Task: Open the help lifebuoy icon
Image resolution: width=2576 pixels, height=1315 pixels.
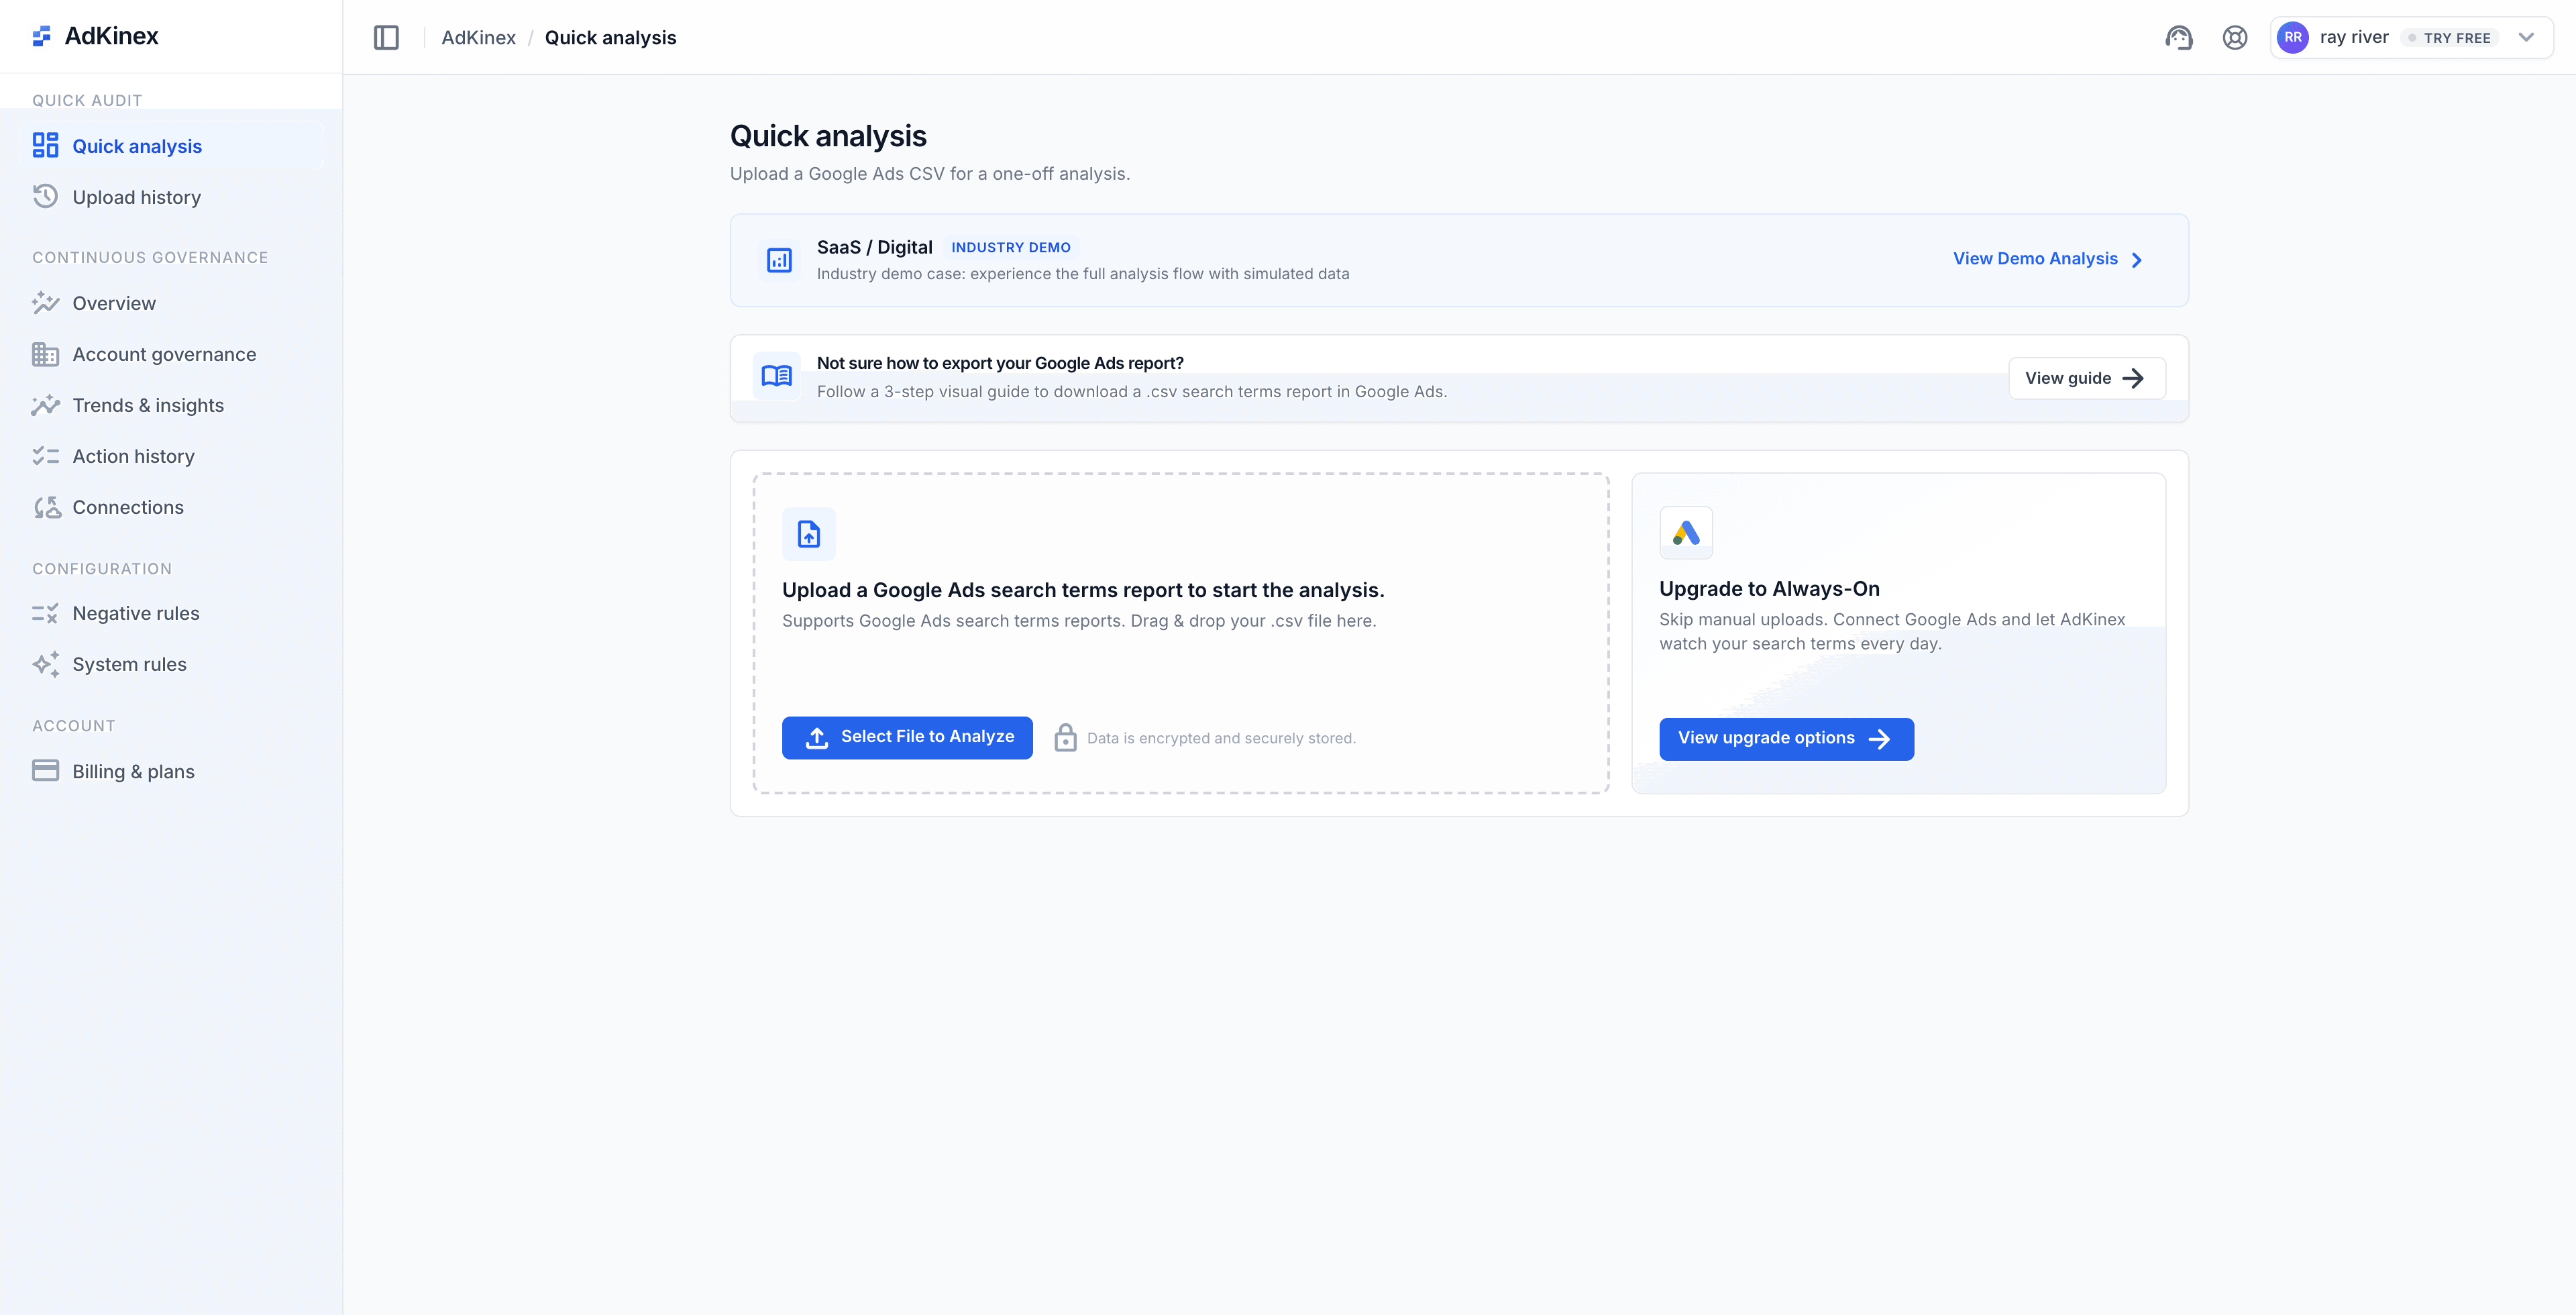Action: pyautogui.click(x=2234, y=38)
